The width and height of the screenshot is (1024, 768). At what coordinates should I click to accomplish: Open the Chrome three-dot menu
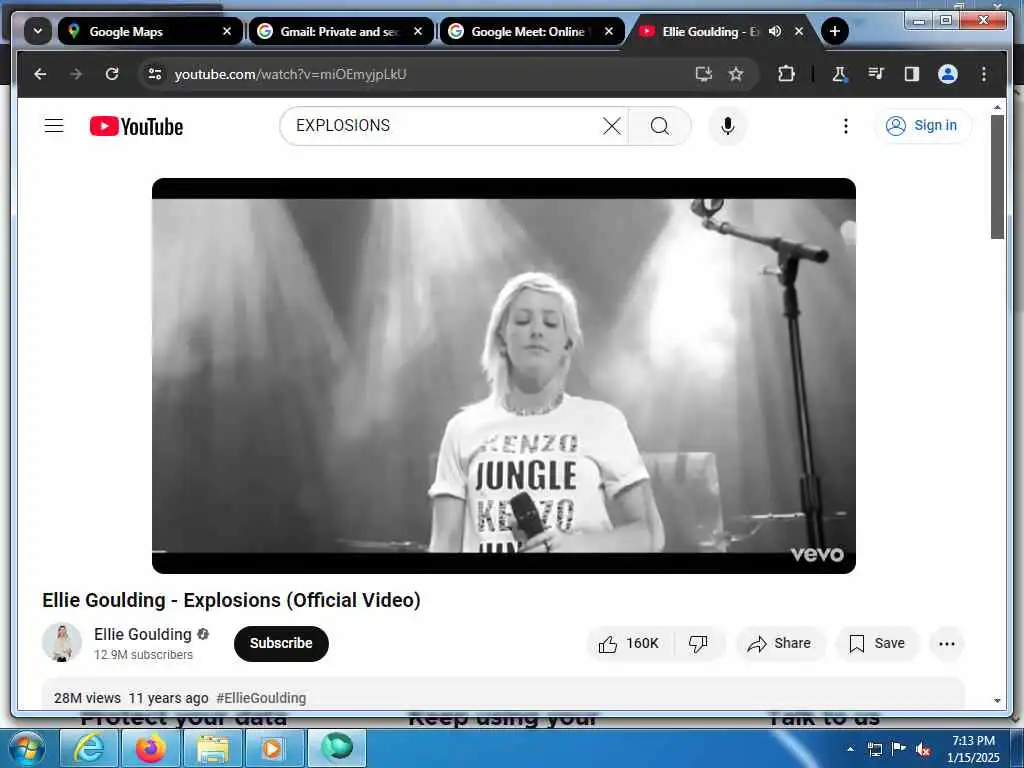click(984, 74)
